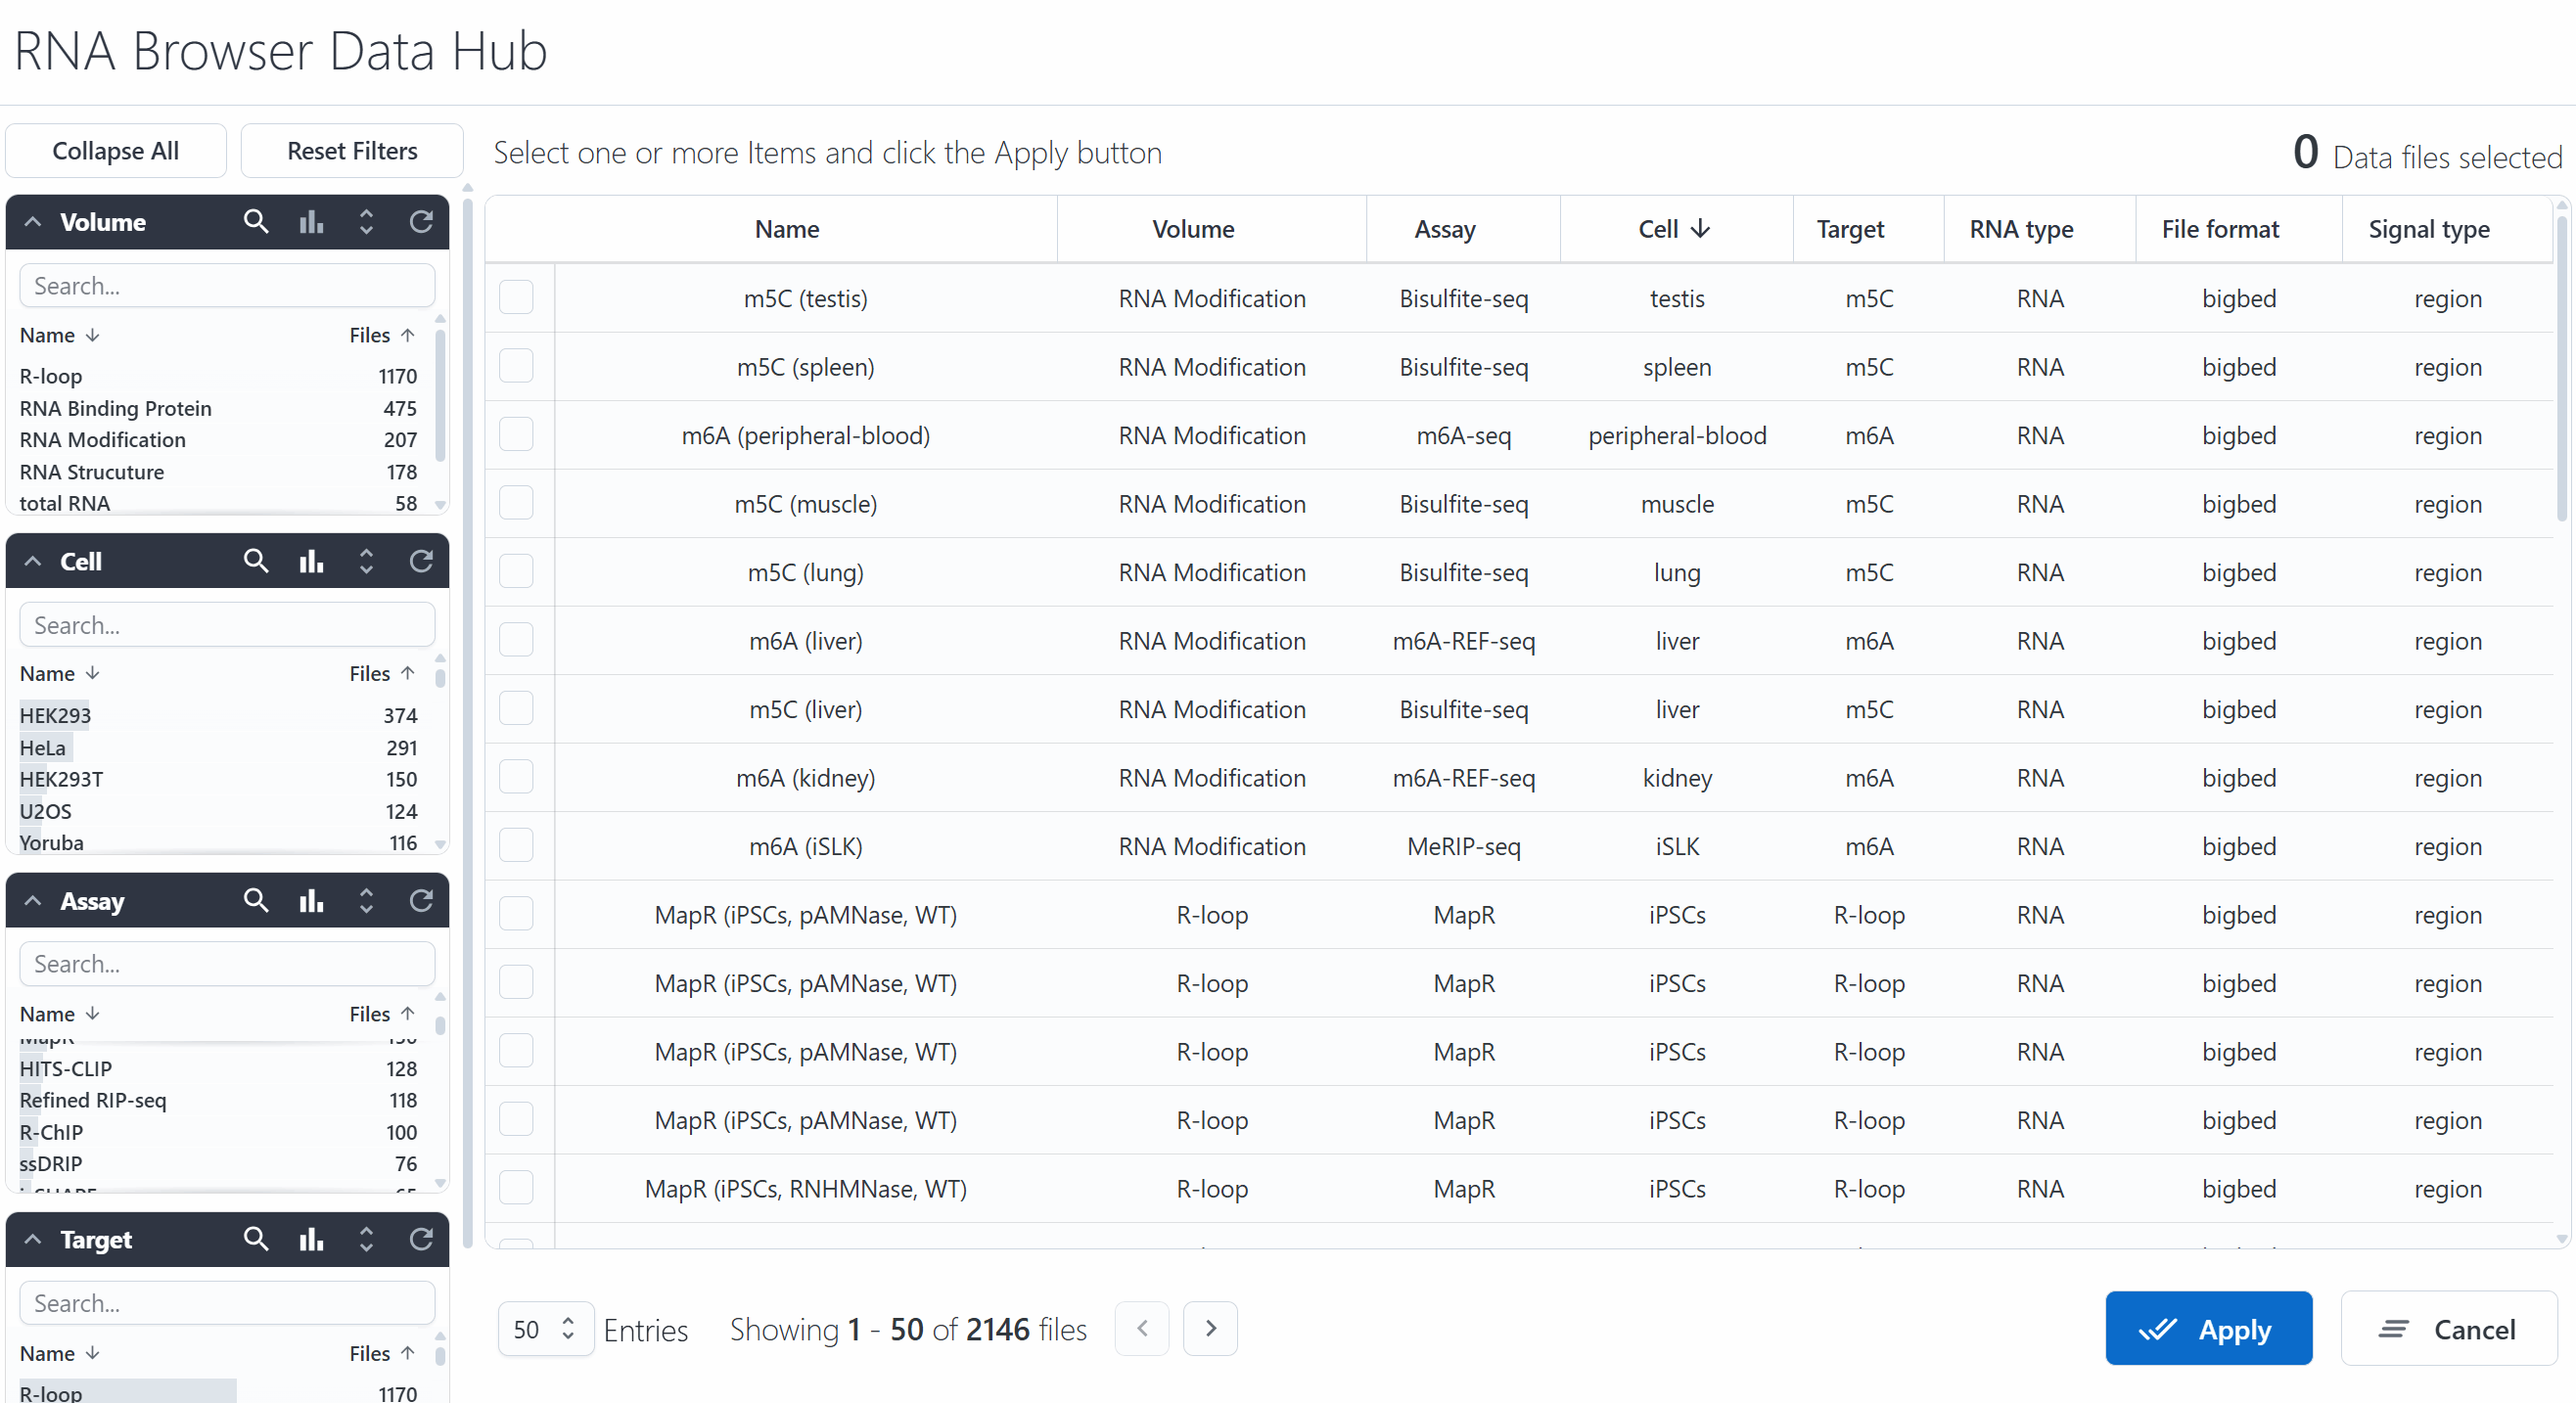Image resolution: width=2576 pixels, height=1403 pixels.
Task: Click the reset icon in Volume panel header
Action: 421,222
